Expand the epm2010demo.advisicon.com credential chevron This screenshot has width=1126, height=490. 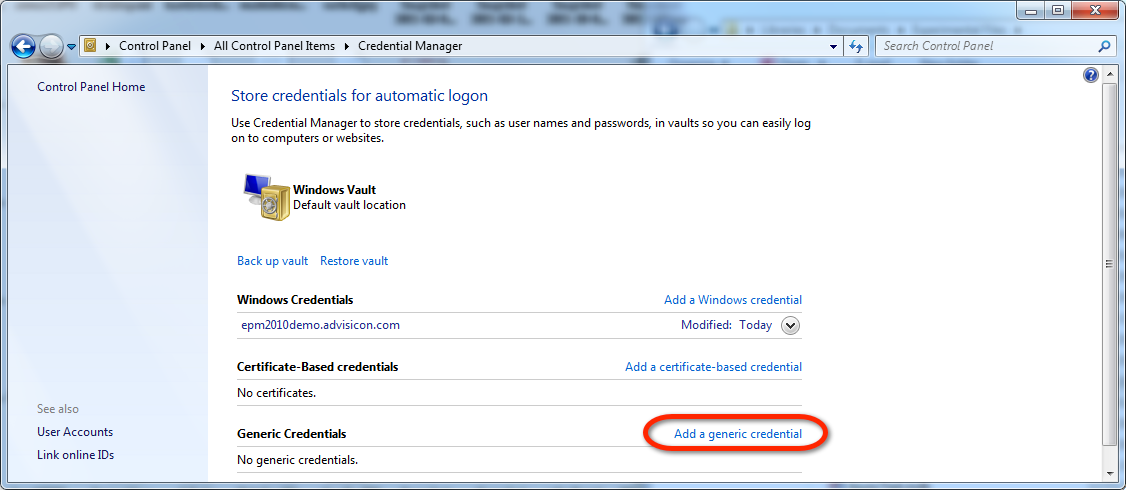point(790,325)
